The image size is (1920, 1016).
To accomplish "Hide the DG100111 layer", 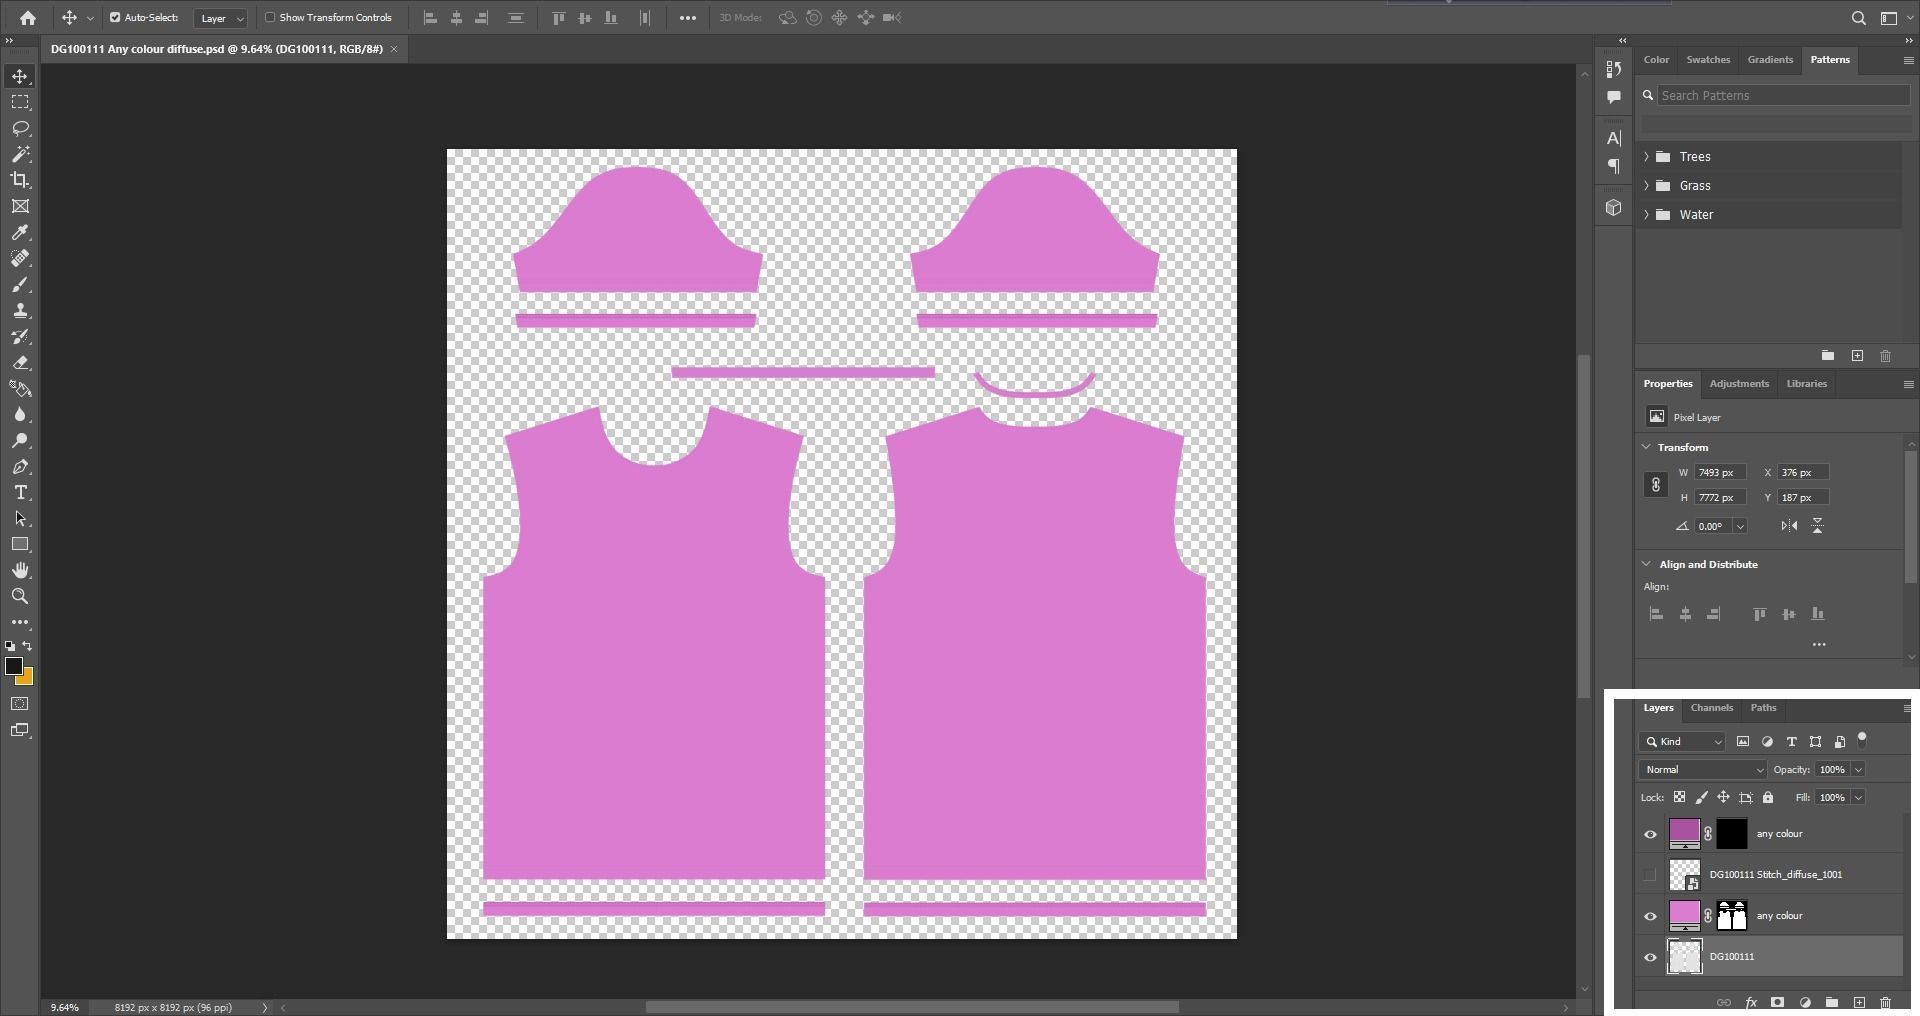I will (x=1650, y=957).
